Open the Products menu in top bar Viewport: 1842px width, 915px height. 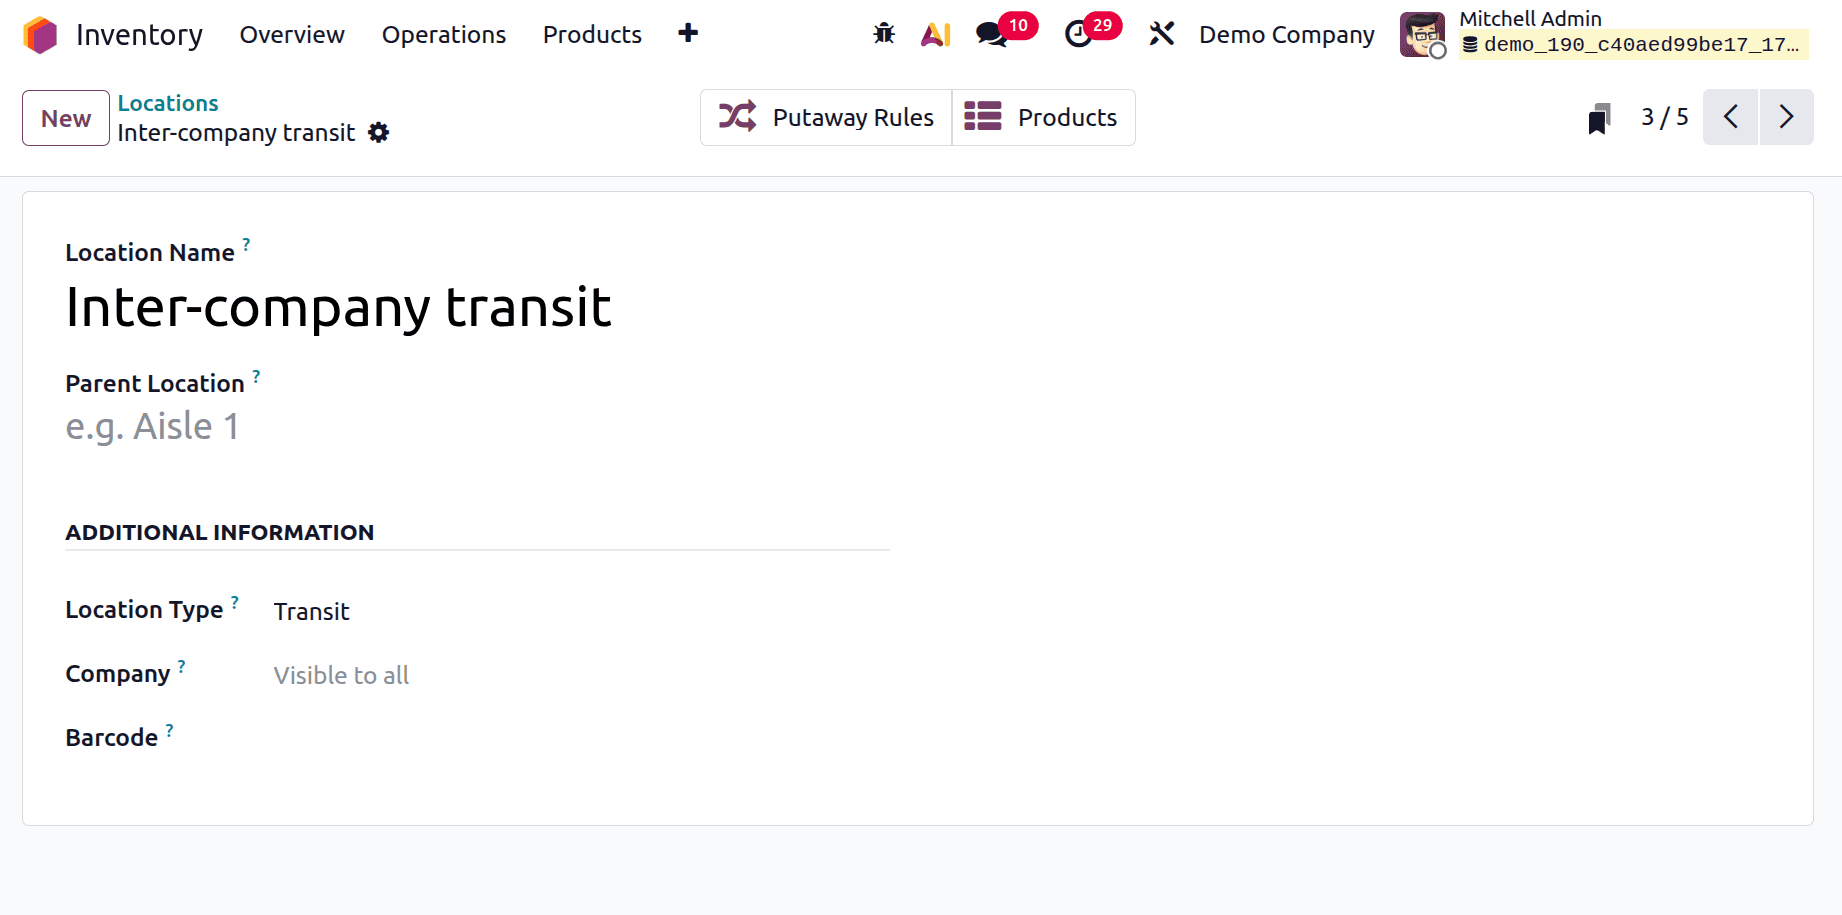[x=591, y=34]
